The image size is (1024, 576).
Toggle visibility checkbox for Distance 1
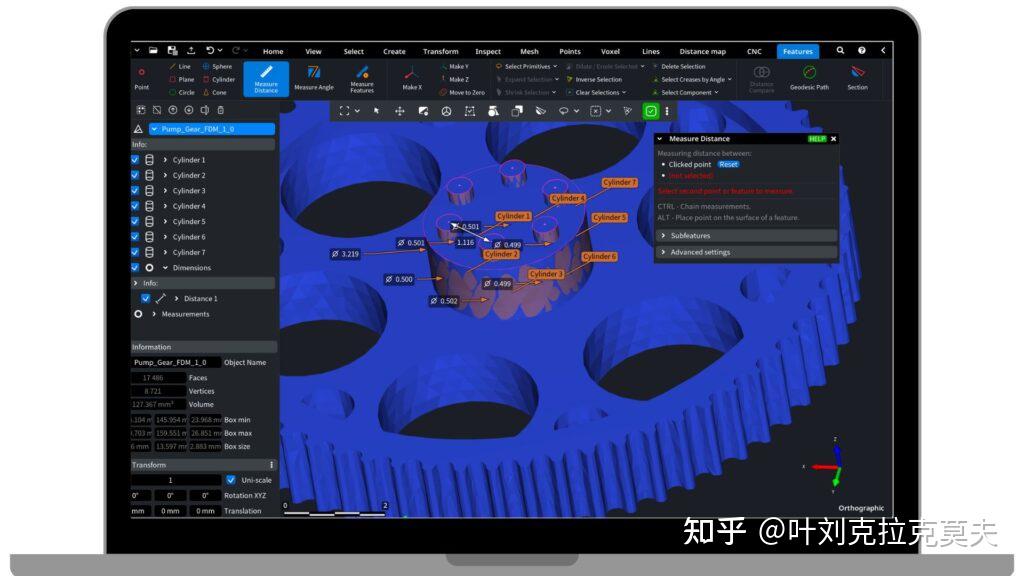pos(146,298)
